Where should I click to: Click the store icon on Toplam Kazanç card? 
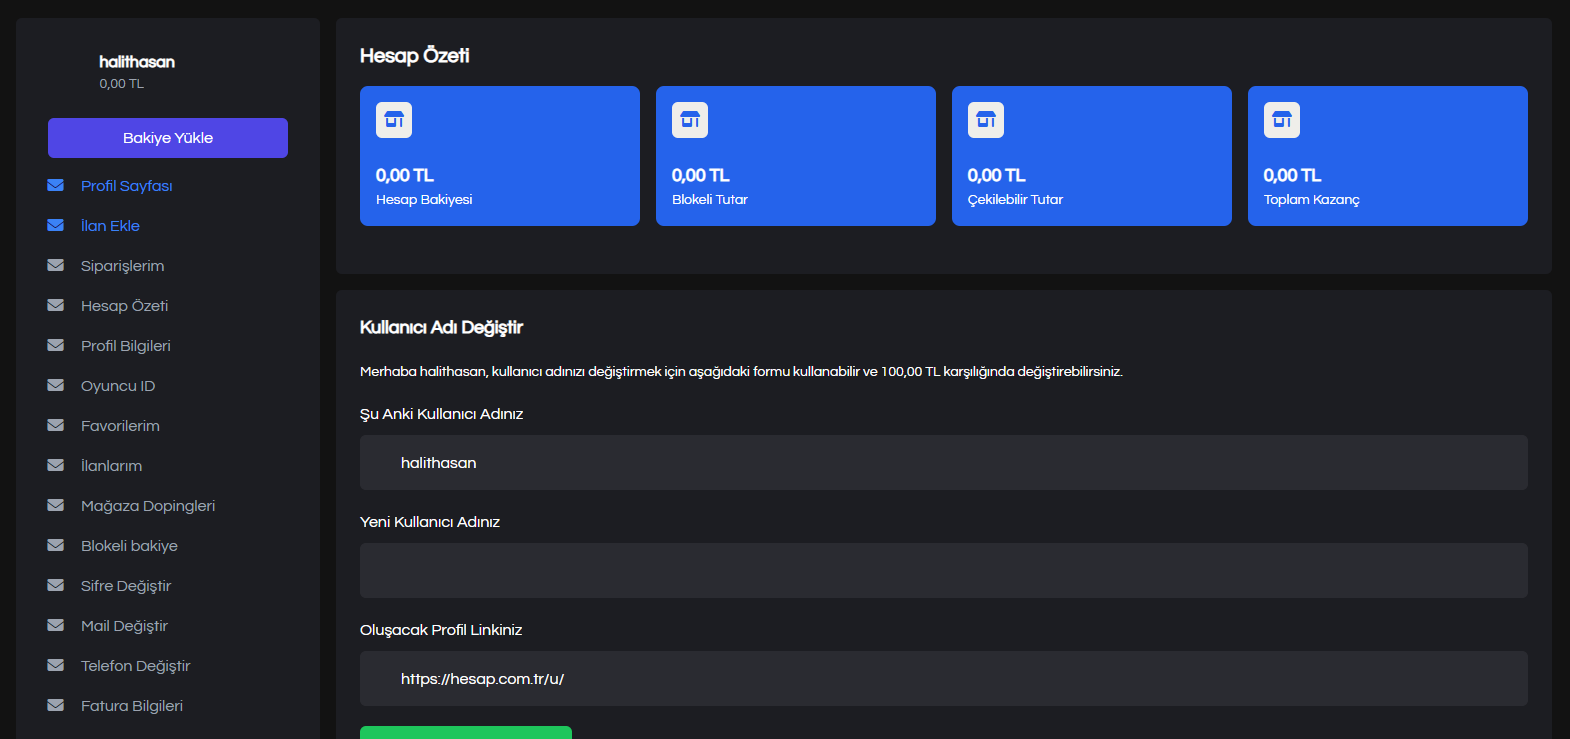(x=1282, y=120)
